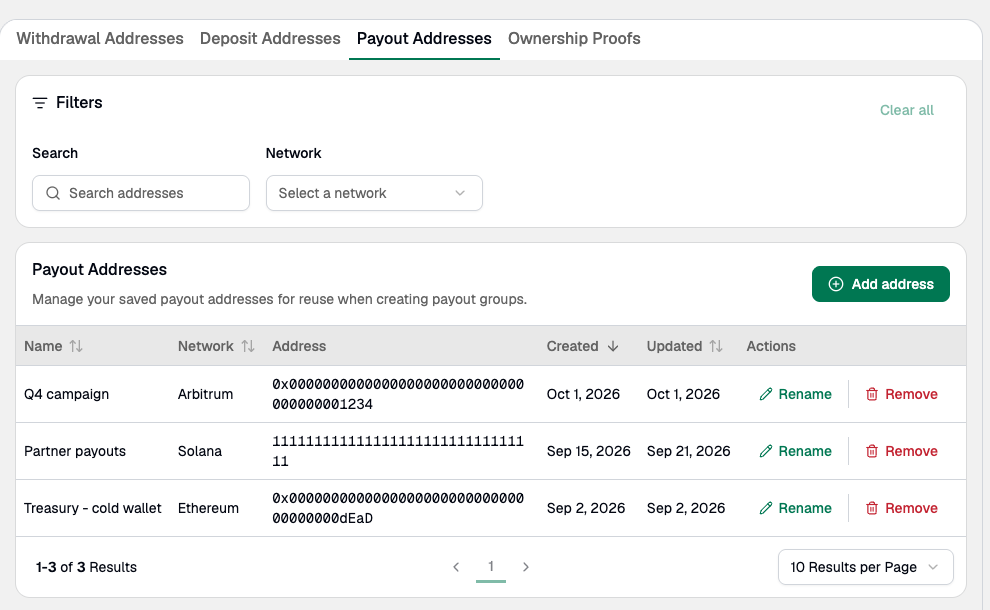Click the Address column header
This screenshot has width=990, height=610.
tap(299, 346)
